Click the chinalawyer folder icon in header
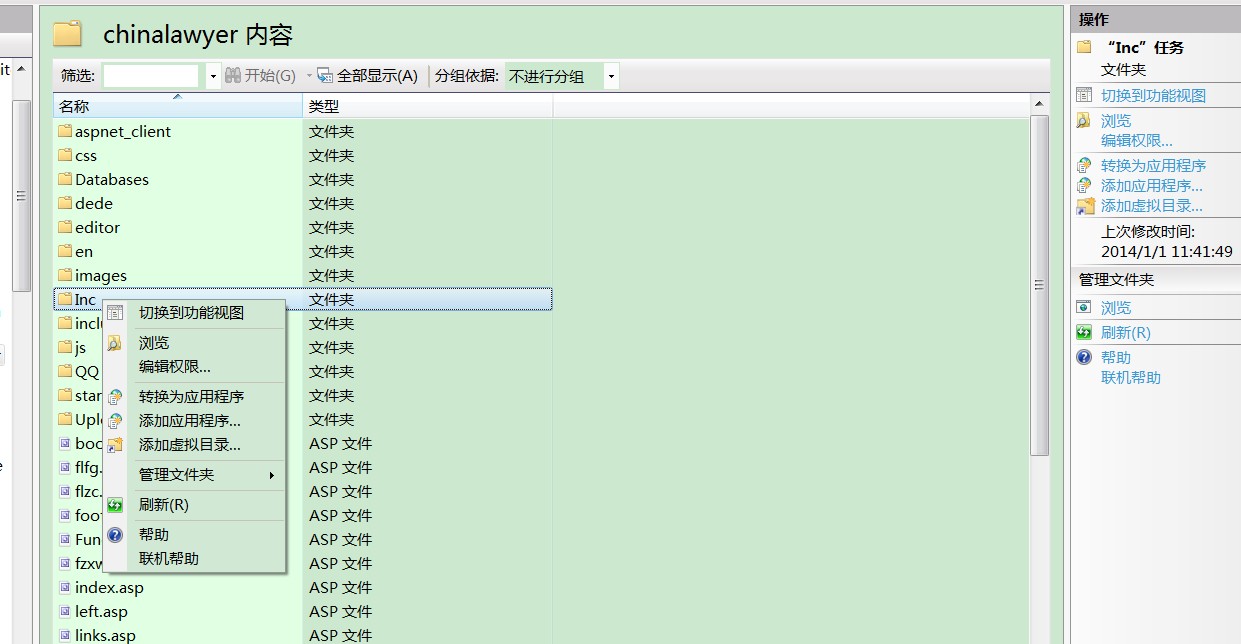Image resolution: width=1241 pixels, height=644 pixels. pos(67,34)
